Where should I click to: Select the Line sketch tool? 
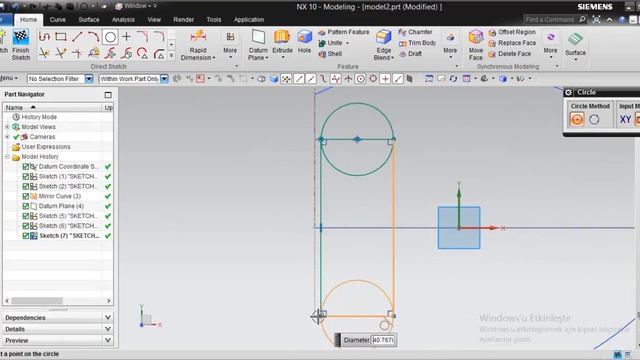point(77,37)
